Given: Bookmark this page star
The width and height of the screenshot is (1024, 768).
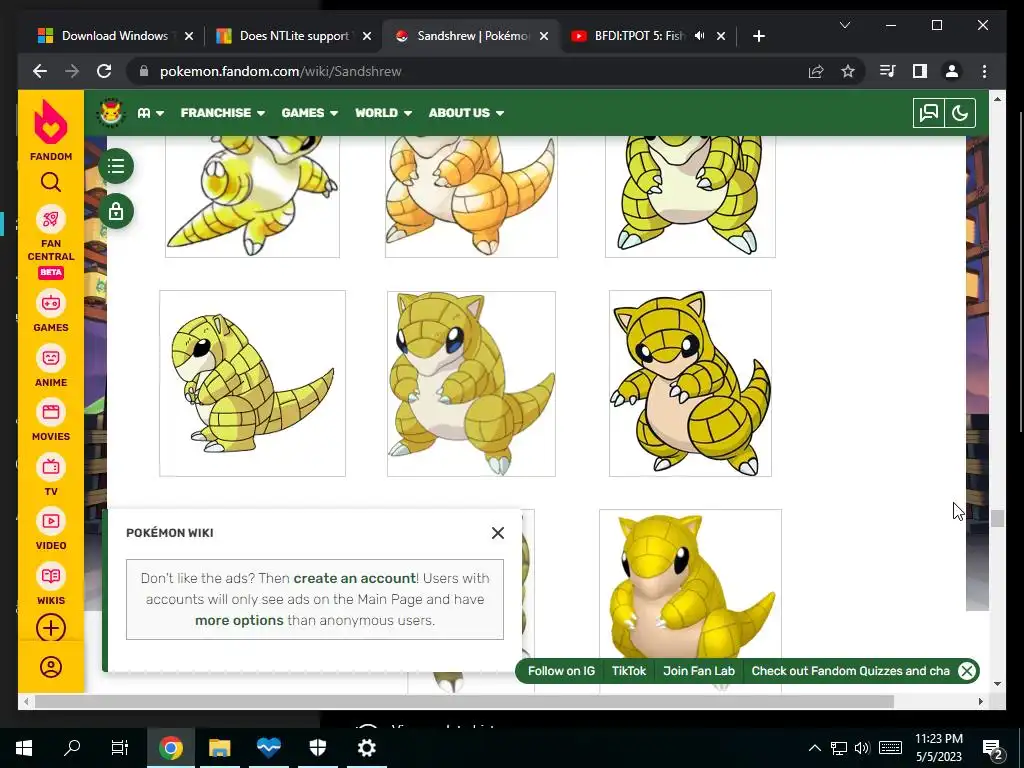Looking at the screenshot, I should tap(848, 72).
